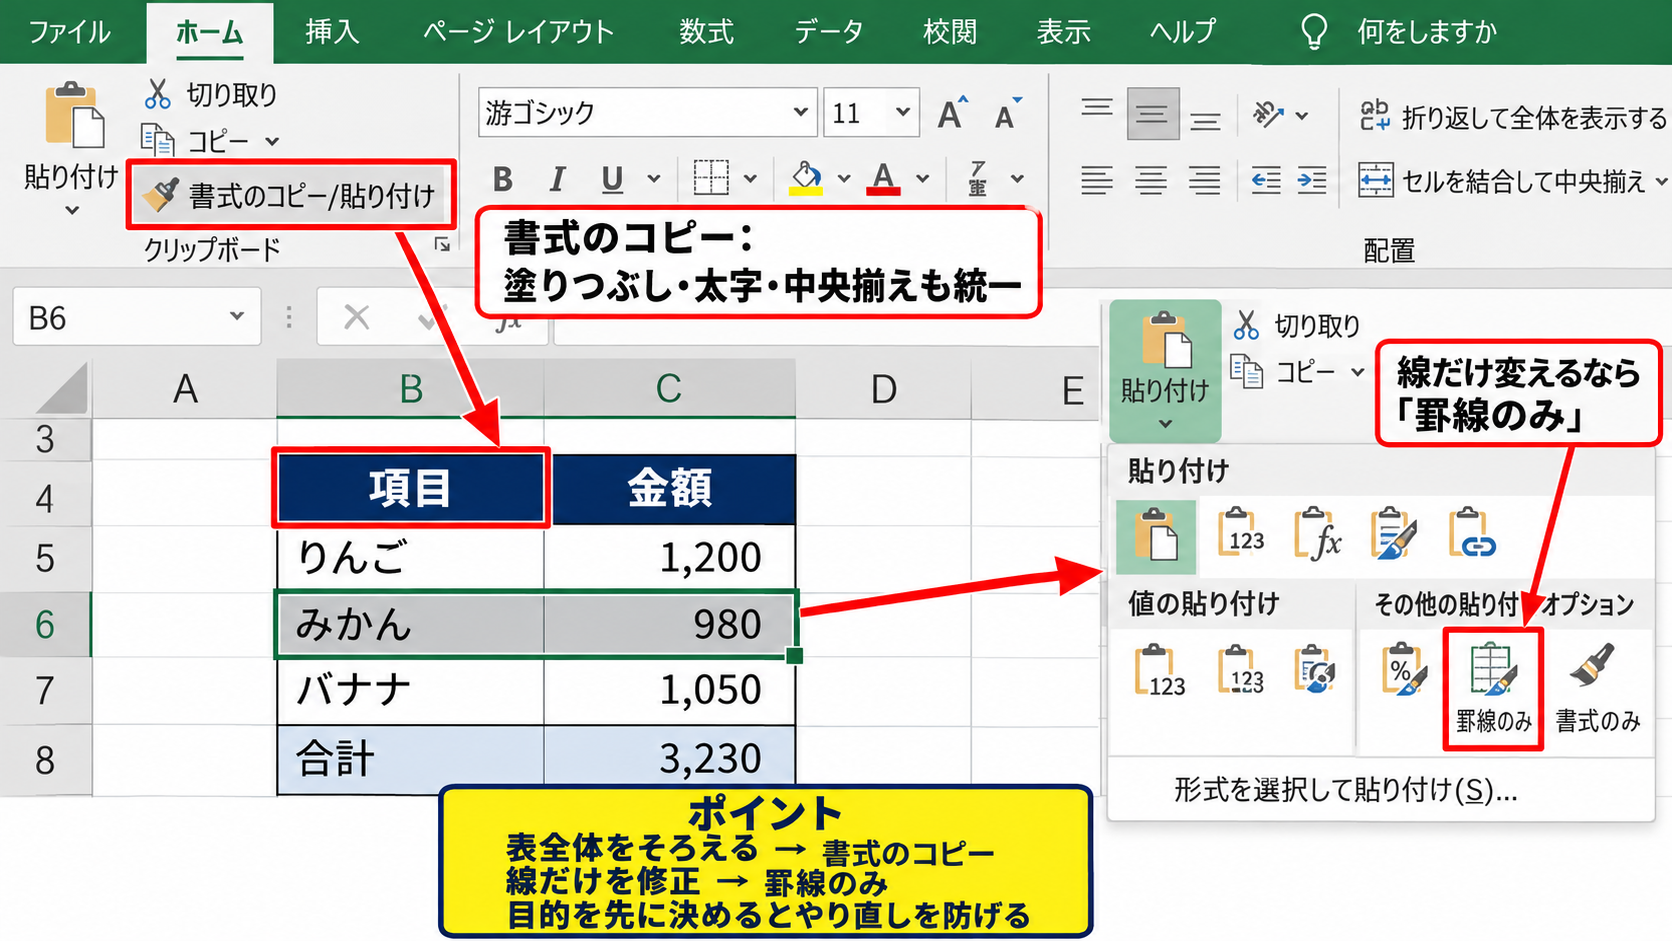1672x941 pixels.
Task: Click the Cut (切り取り) scissors in the ribbon
Action: (157, 94)
